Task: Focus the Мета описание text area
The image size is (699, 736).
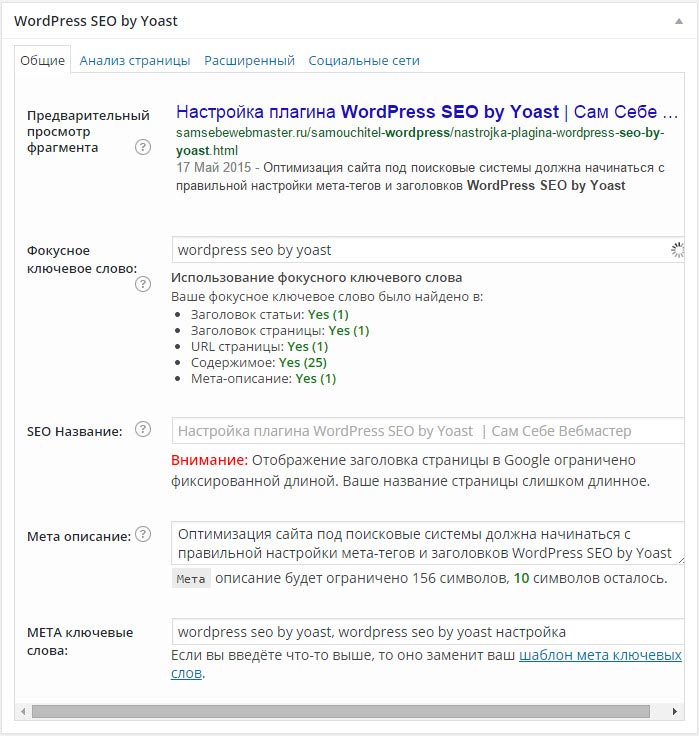Action: tap(428, 543)
